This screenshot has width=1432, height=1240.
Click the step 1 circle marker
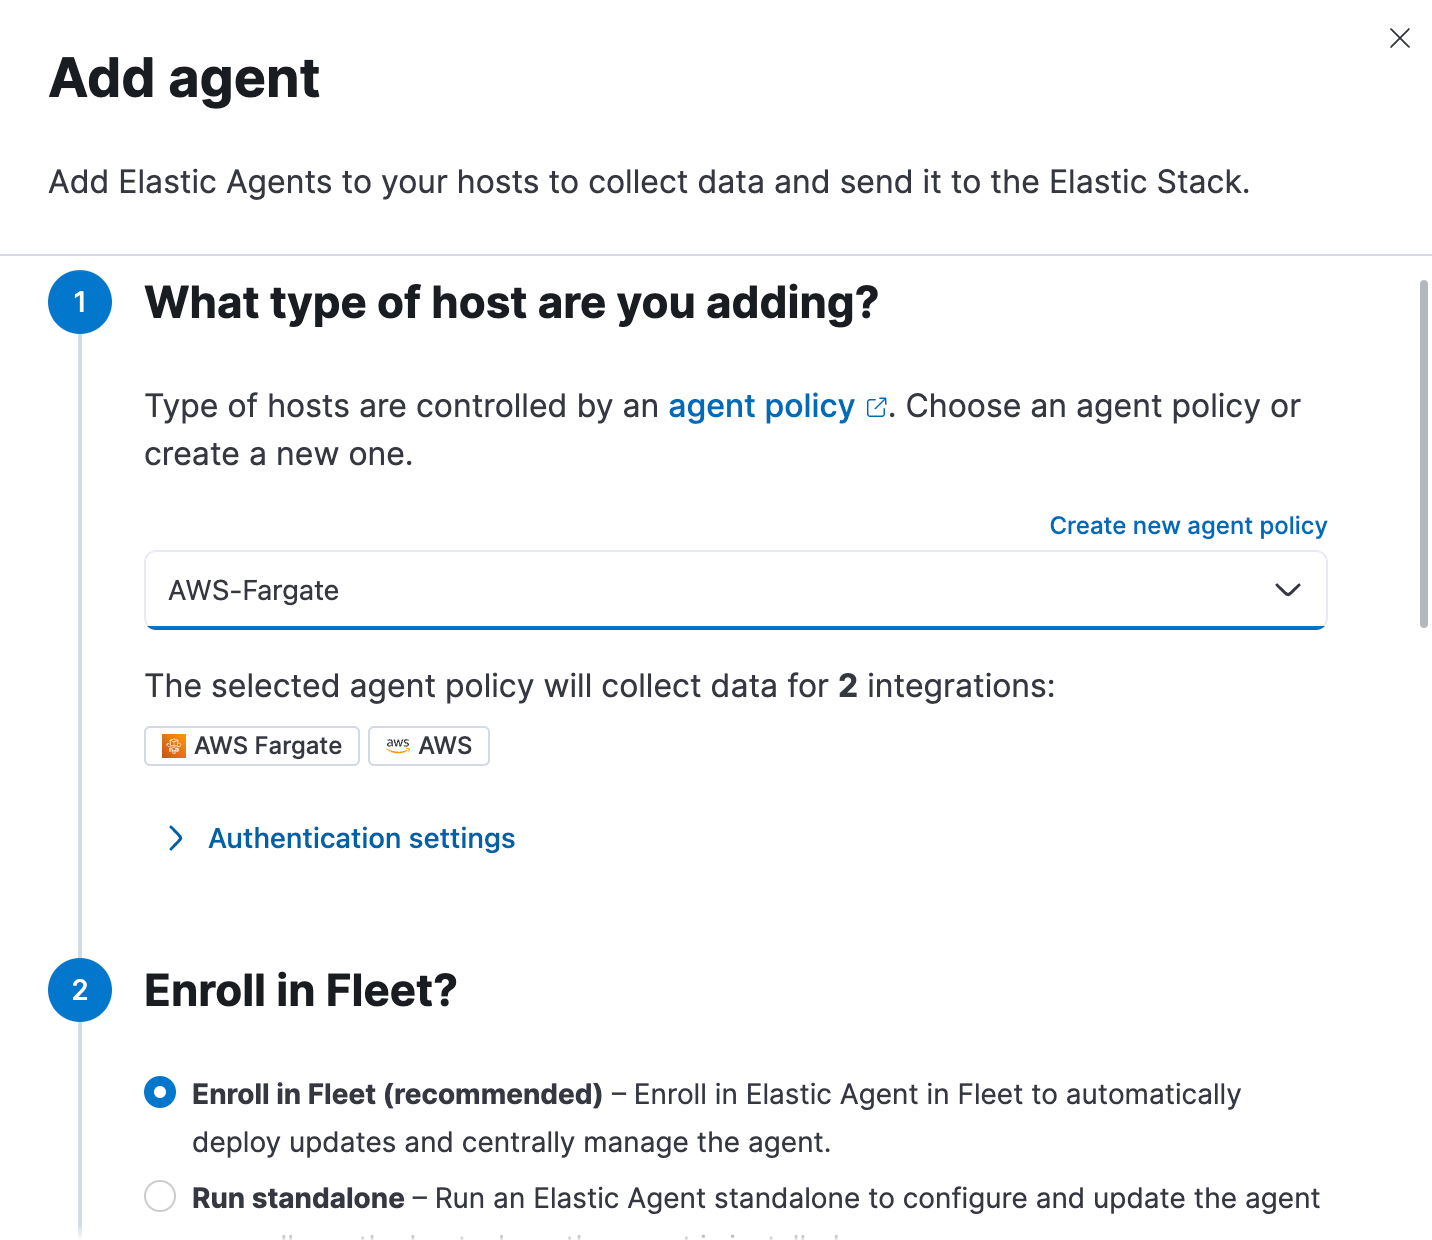[x=80, y=302]
